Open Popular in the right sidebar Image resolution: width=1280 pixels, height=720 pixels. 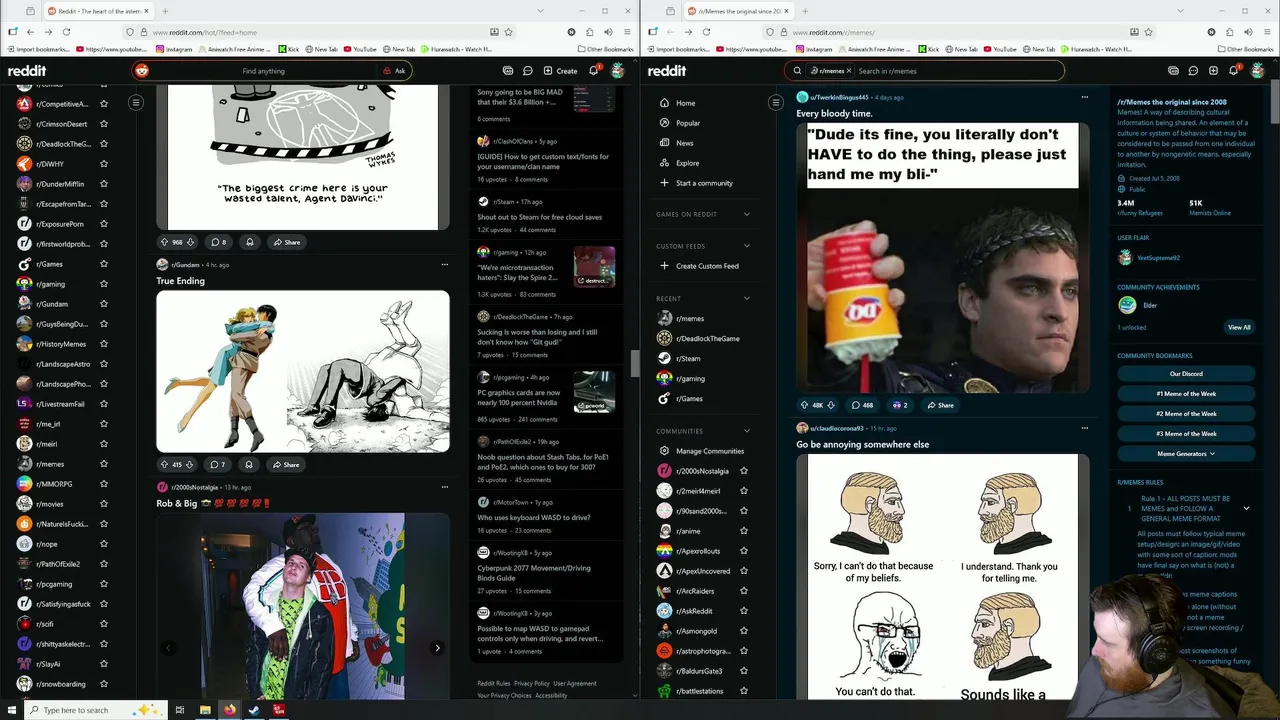point(688,123)
